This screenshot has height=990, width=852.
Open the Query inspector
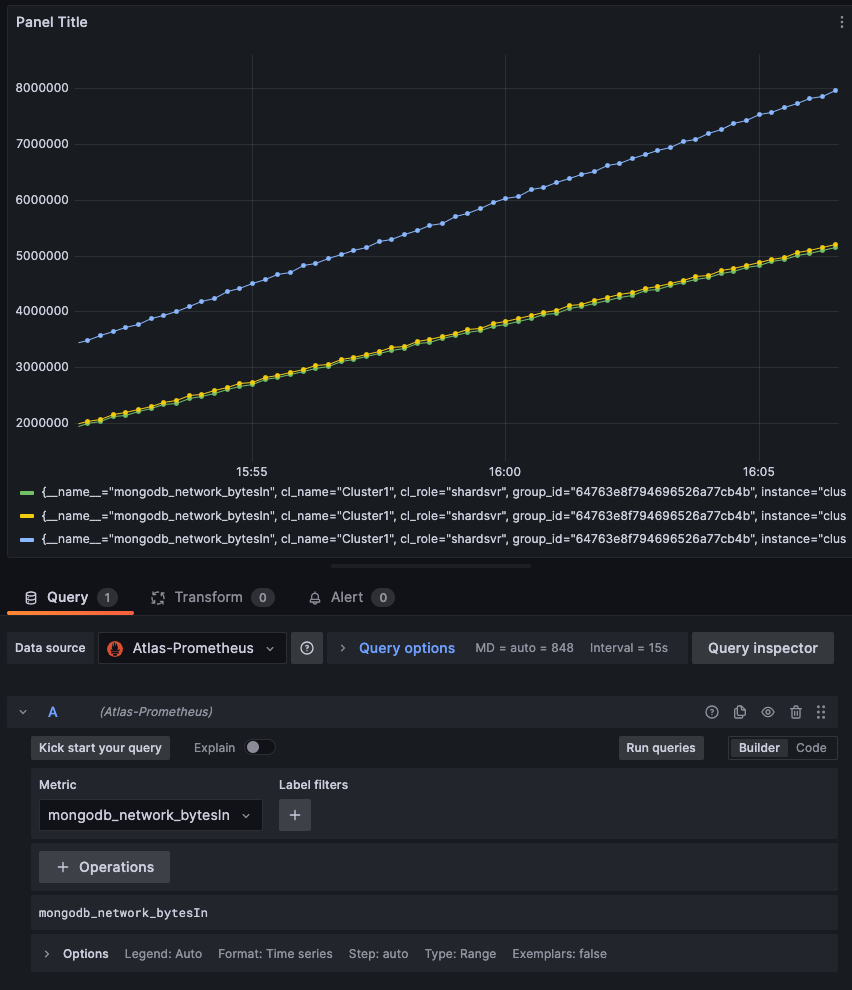(x=762, y=648)
